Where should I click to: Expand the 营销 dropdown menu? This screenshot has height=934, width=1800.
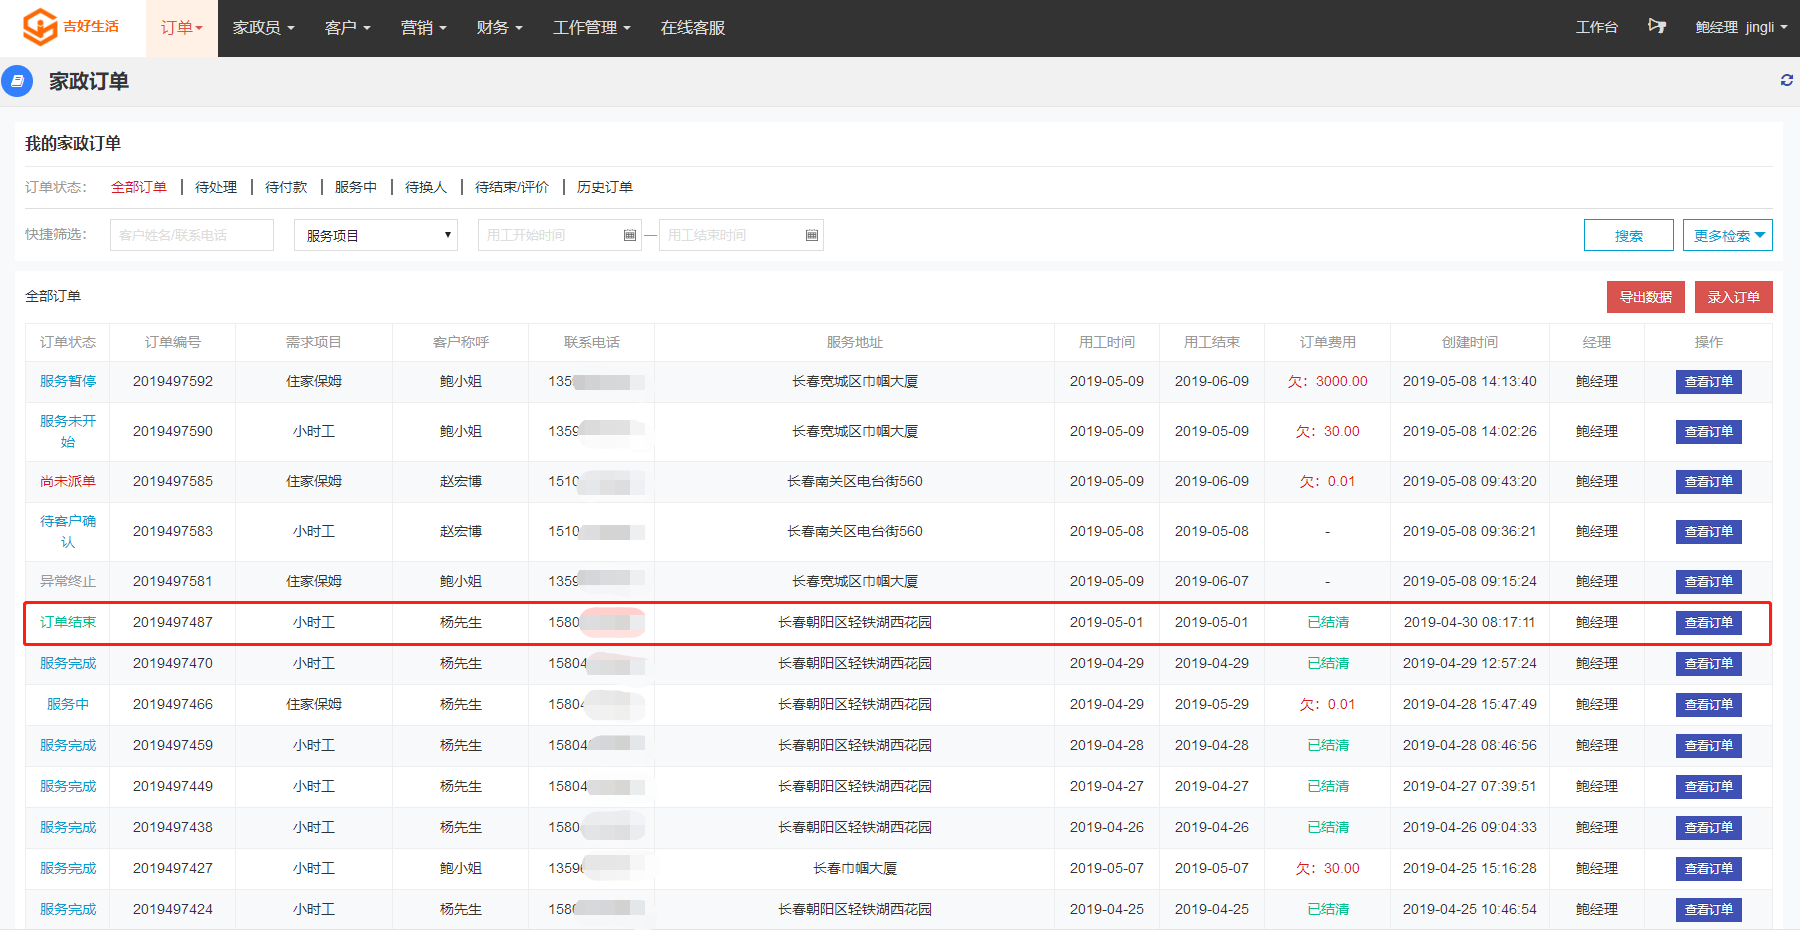[423, 28]
